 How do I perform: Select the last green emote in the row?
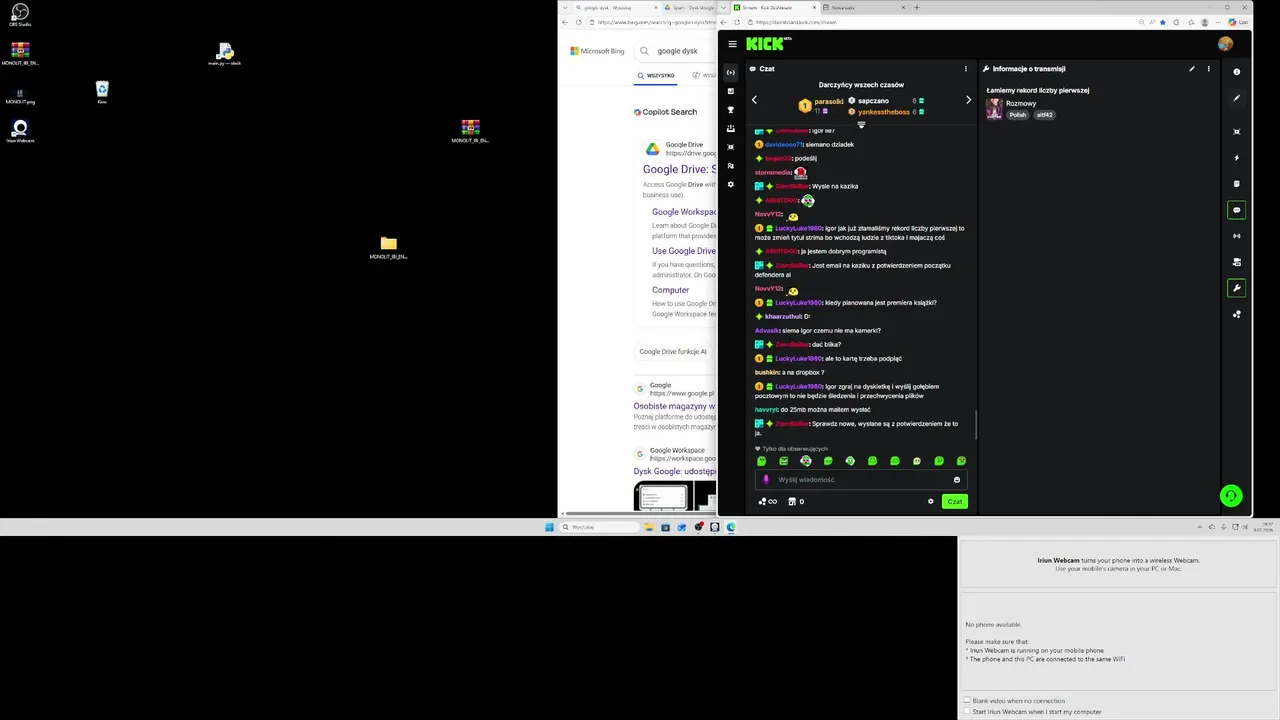point(961,461)
